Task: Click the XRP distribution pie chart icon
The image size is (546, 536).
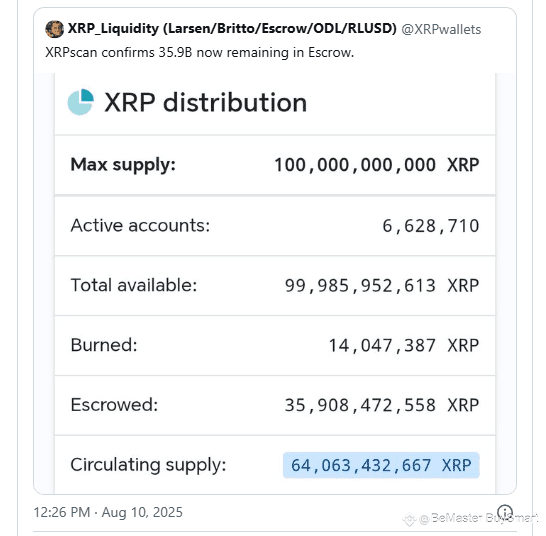Action: (x=81, y=102)
